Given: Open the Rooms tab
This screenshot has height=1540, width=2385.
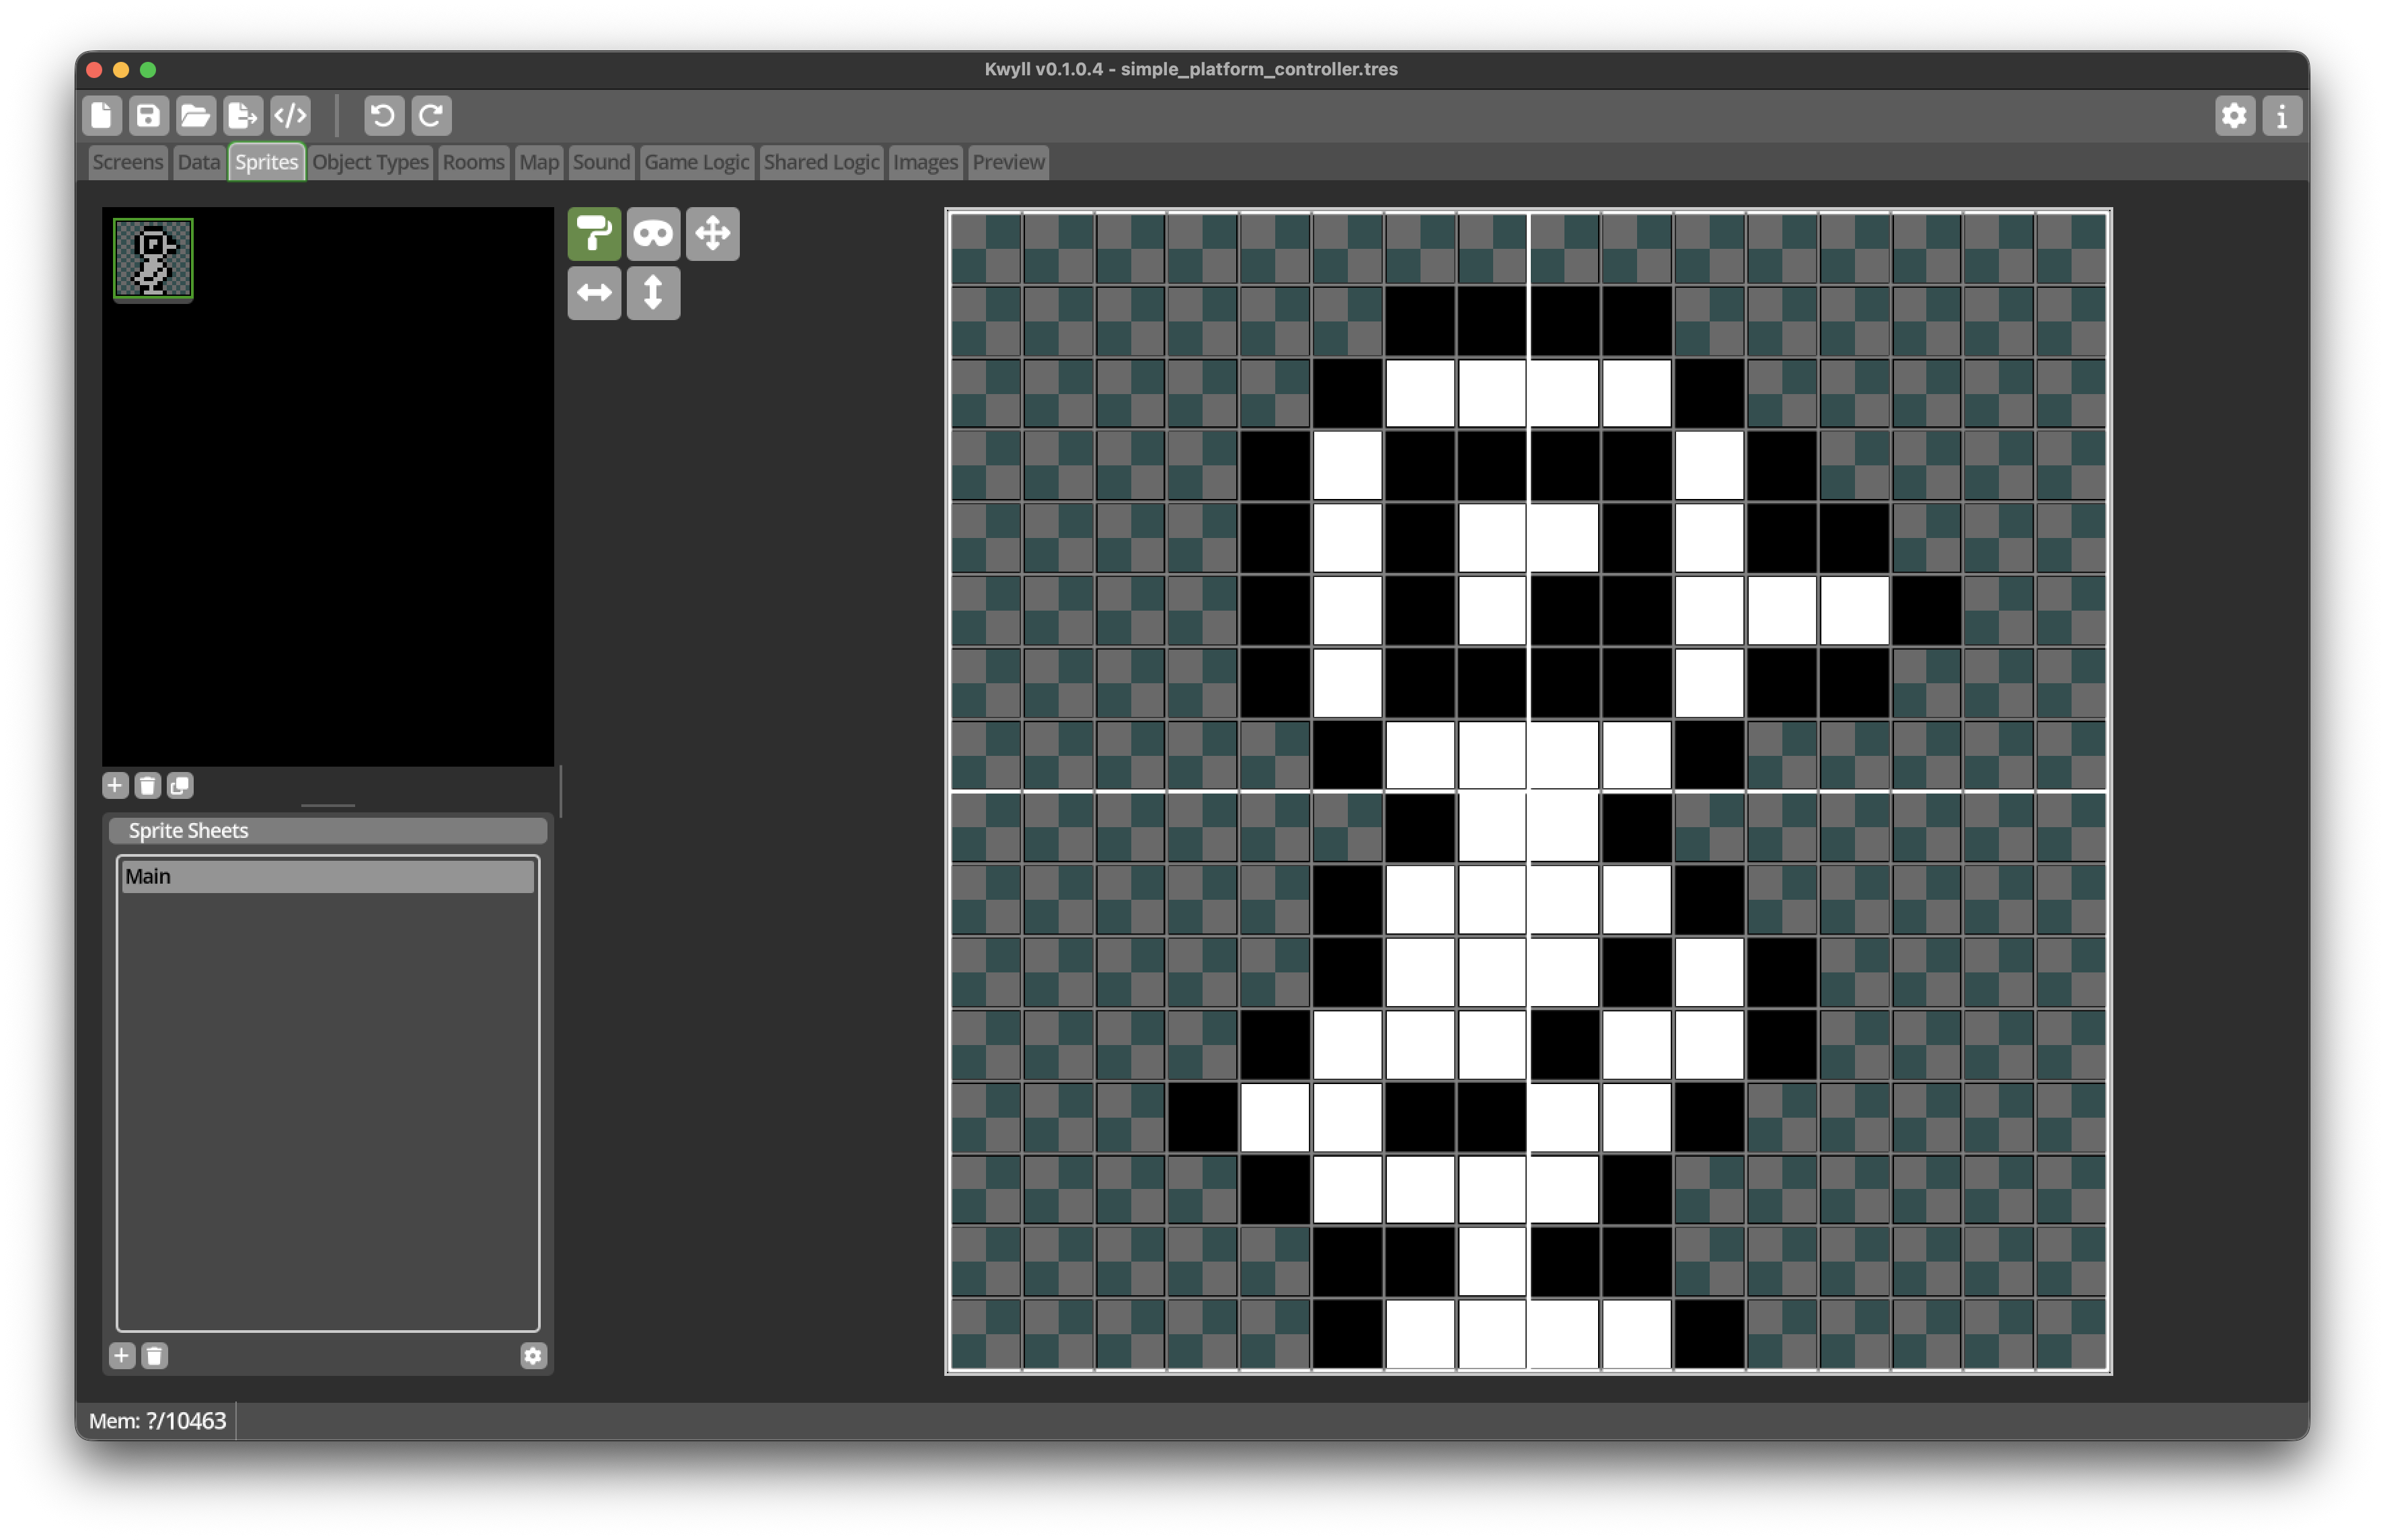Looking at the screenshot, I should (473, 162).
